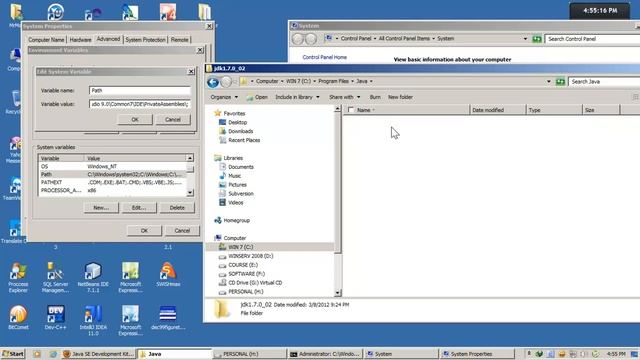Screen dimensions: 640x360
Task: Click Delete under System variables
Action: [177, 208]
